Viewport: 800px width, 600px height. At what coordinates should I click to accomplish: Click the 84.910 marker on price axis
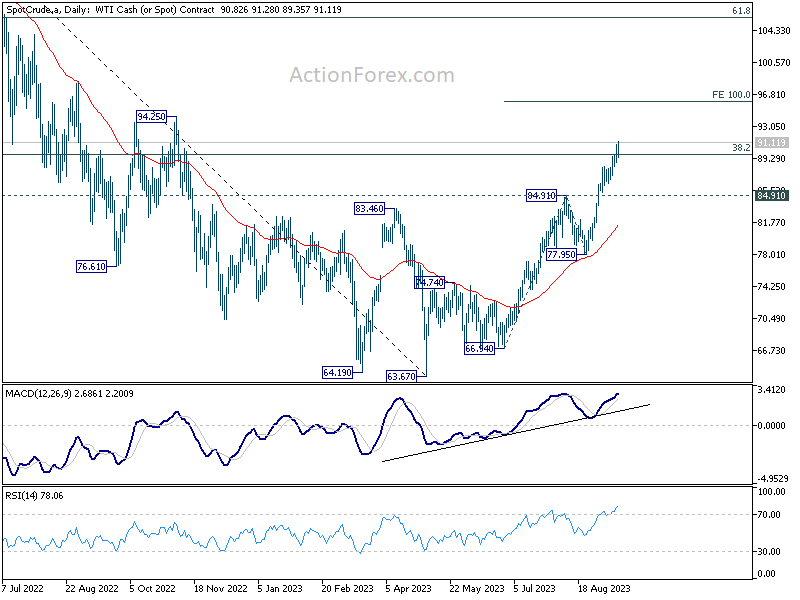point(771,195)
